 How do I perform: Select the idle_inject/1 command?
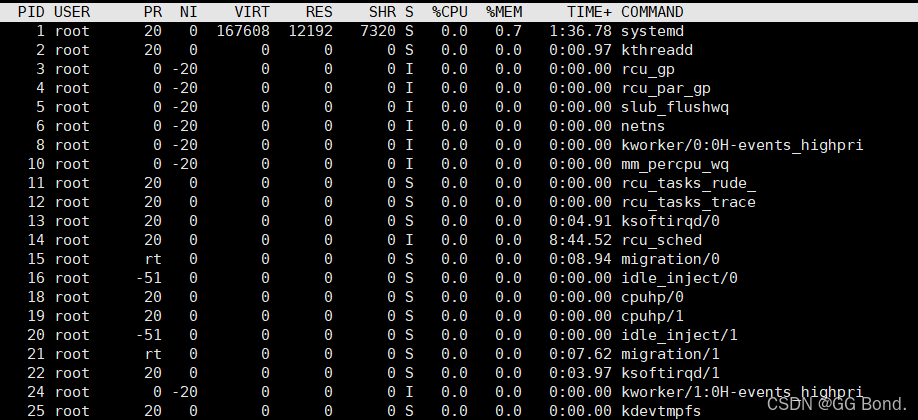click(679, 335)
